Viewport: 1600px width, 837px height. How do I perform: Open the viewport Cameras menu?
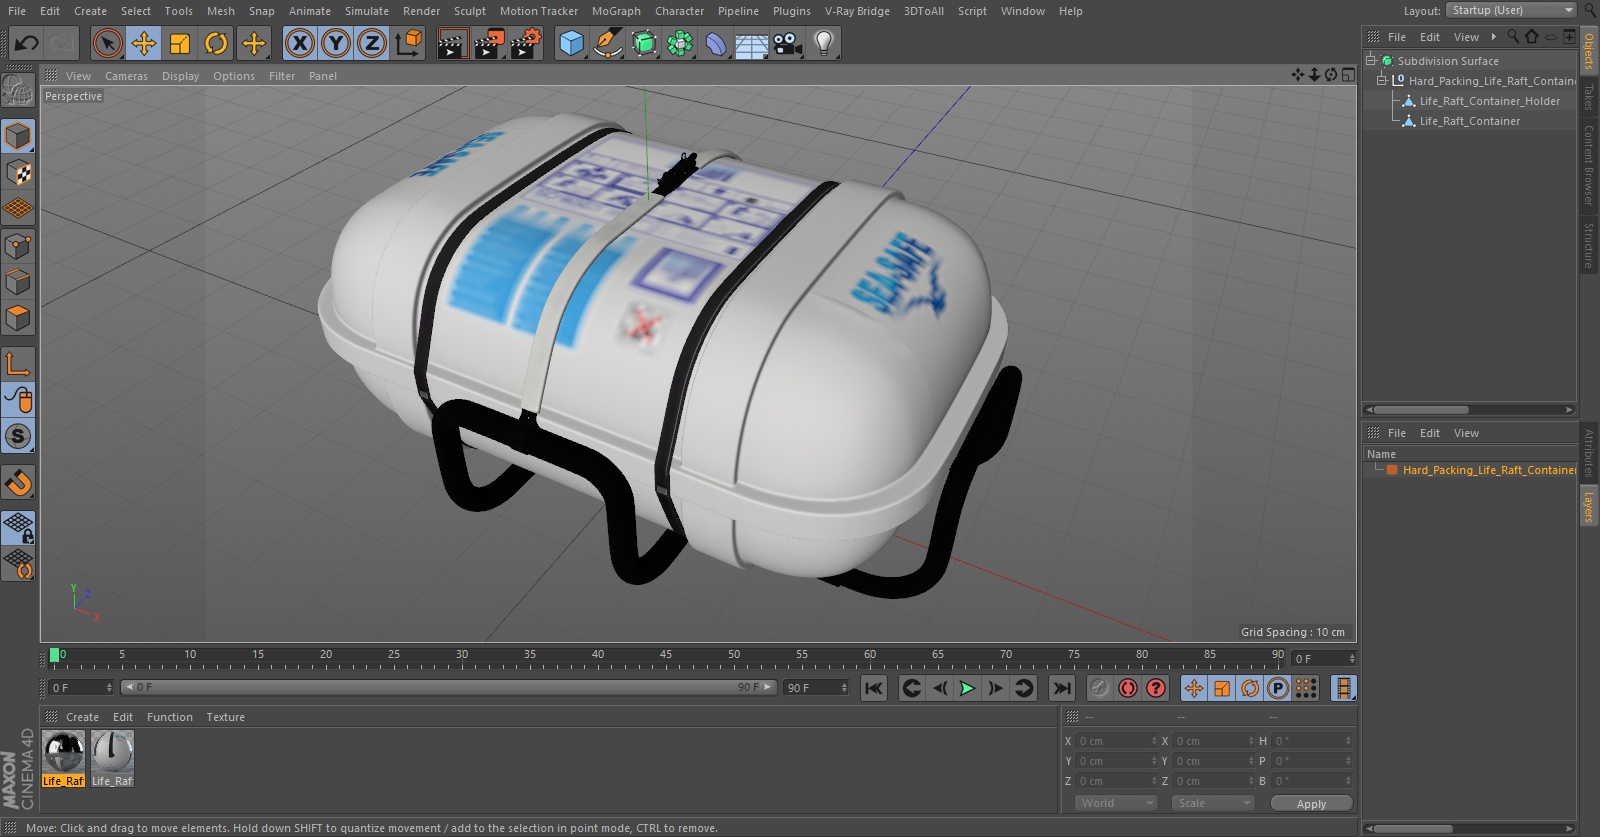coord(126,76)
